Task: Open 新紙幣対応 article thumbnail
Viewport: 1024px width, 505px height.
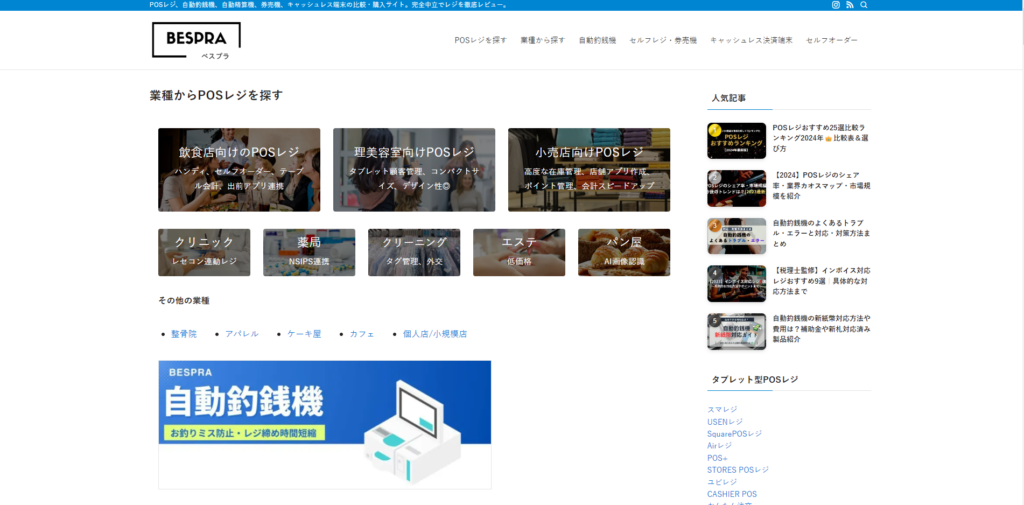Action: (737, 331)
